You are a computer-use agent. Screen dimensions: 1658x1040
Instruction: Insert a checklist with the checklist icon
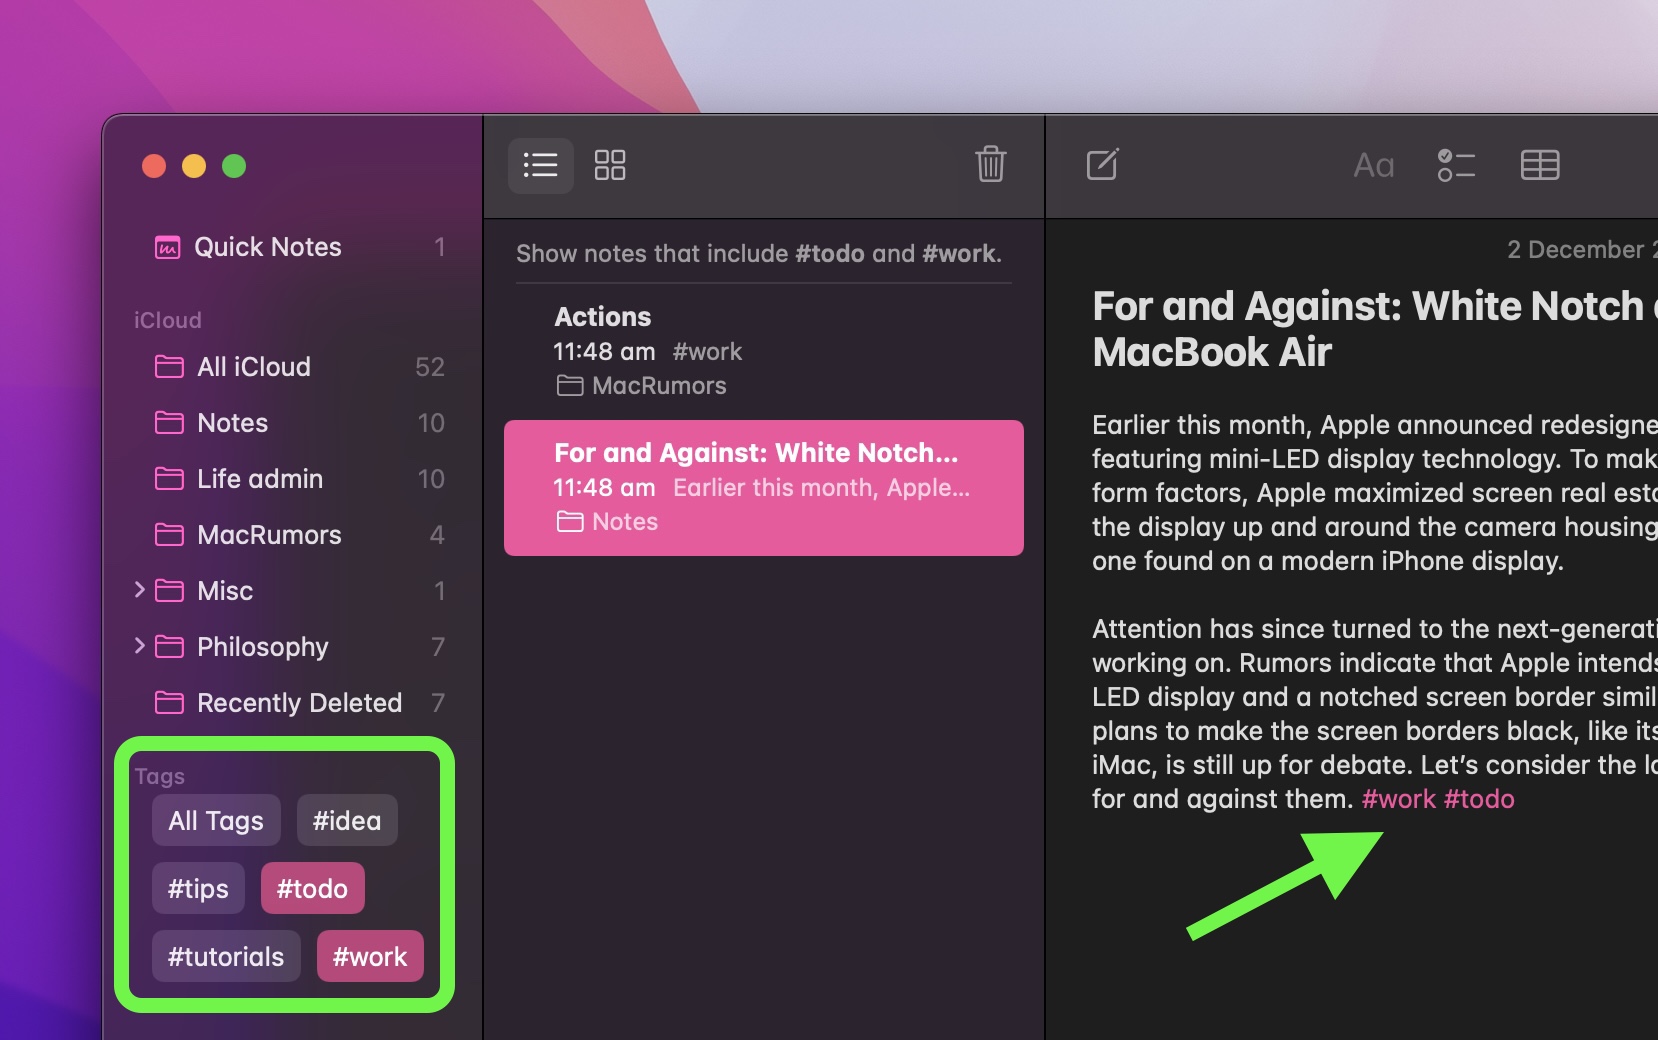(x=1456, y=165)
